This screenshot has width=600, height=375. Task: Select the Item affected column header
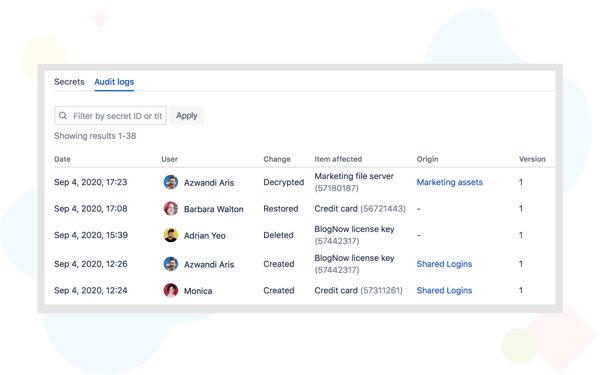[x=338, y=159]
